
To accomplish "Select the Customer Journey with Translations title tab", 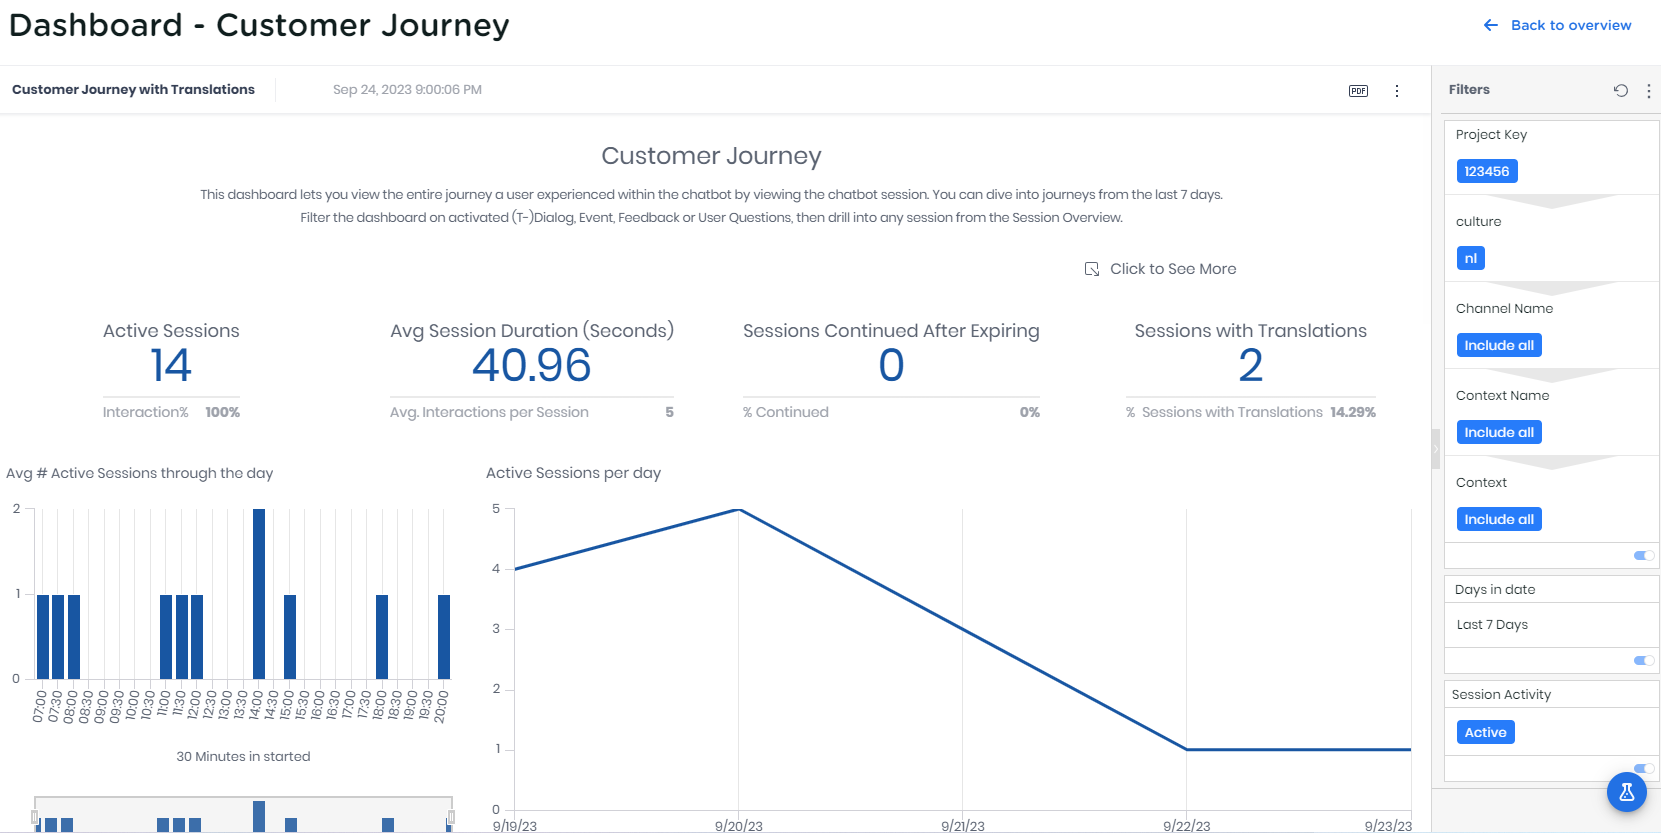I will pos(133,90).
